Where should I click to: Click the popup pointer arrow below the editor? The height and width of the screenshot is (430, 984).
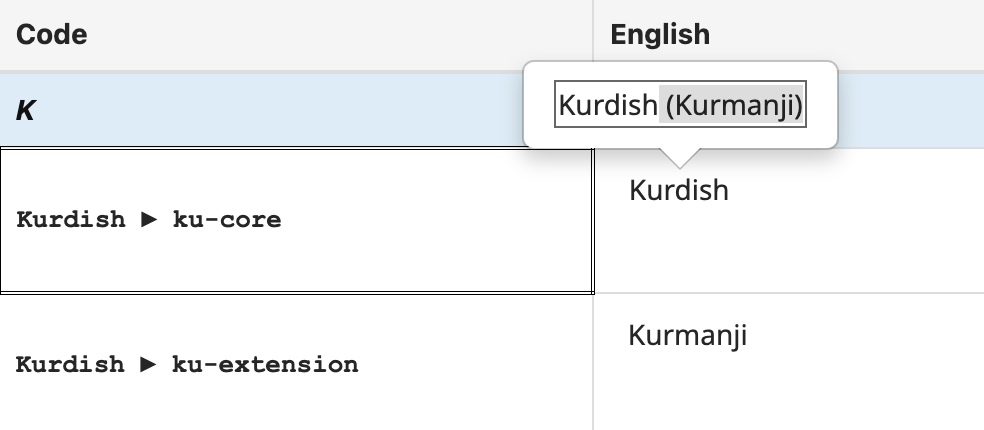[679, 157]
